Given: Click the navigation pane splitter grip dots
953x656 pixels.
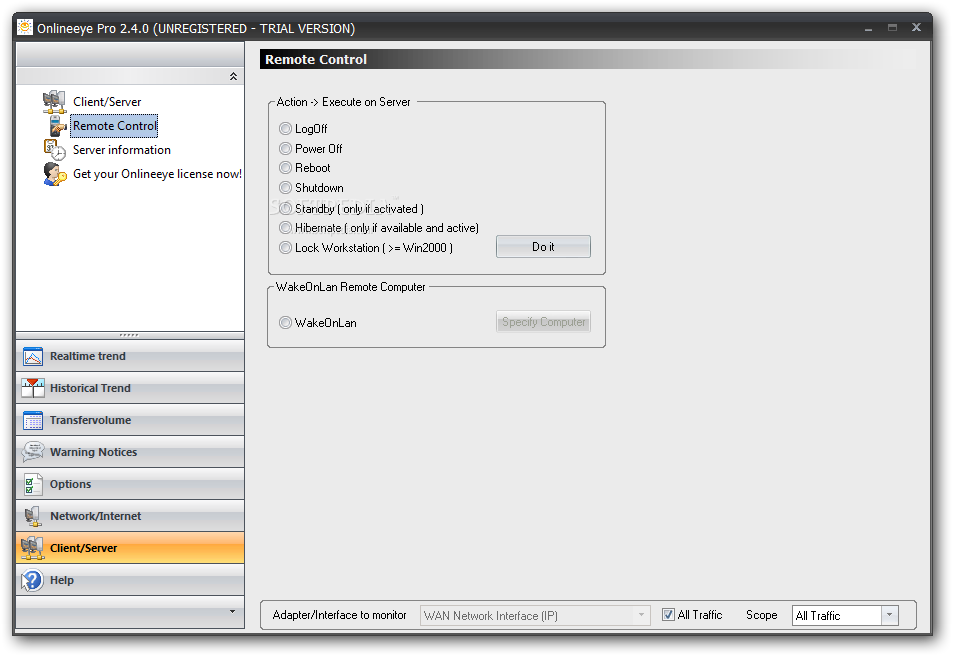Looking at the screenshot, I should click(x=129, y=335).
